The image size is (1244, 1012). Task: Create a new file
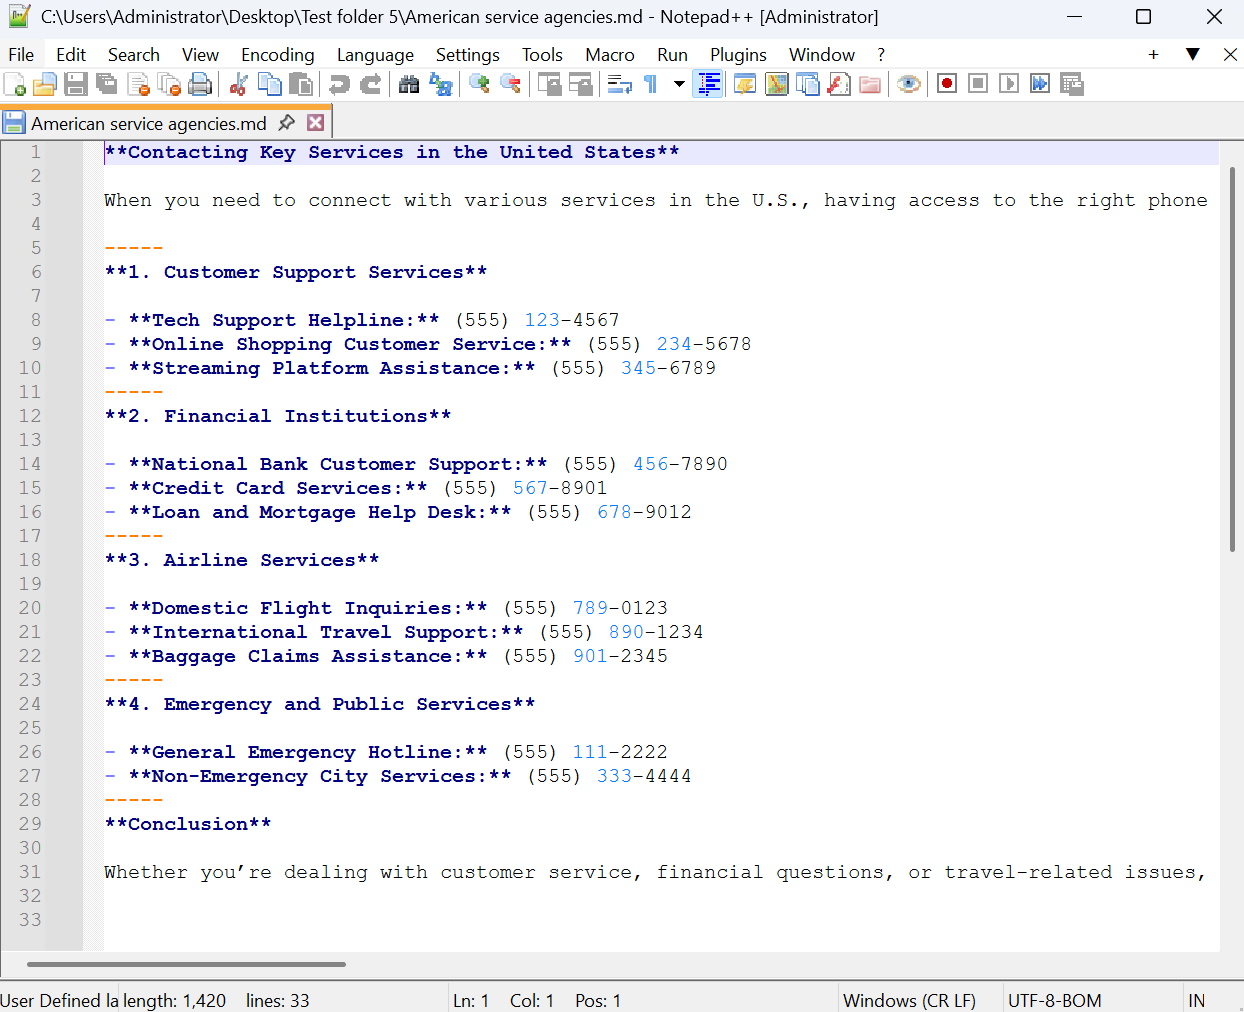click(x=14, y=84)
